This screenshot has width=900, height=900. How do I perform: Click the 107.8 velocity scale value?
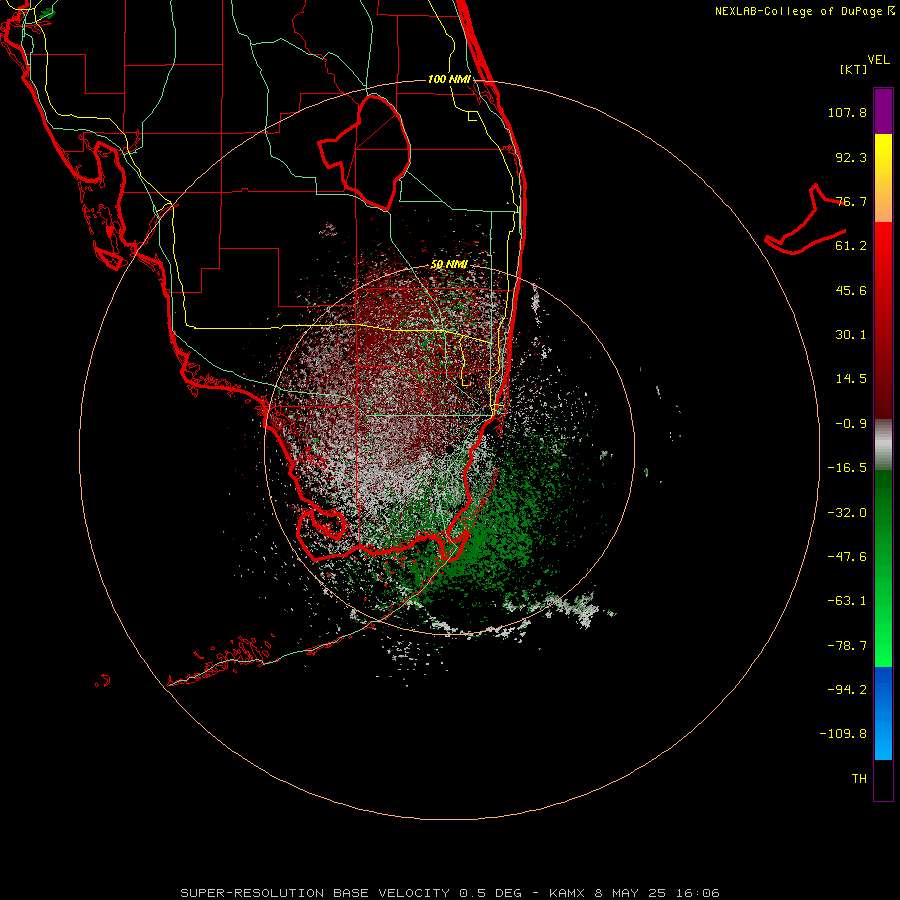click(847, 112)
